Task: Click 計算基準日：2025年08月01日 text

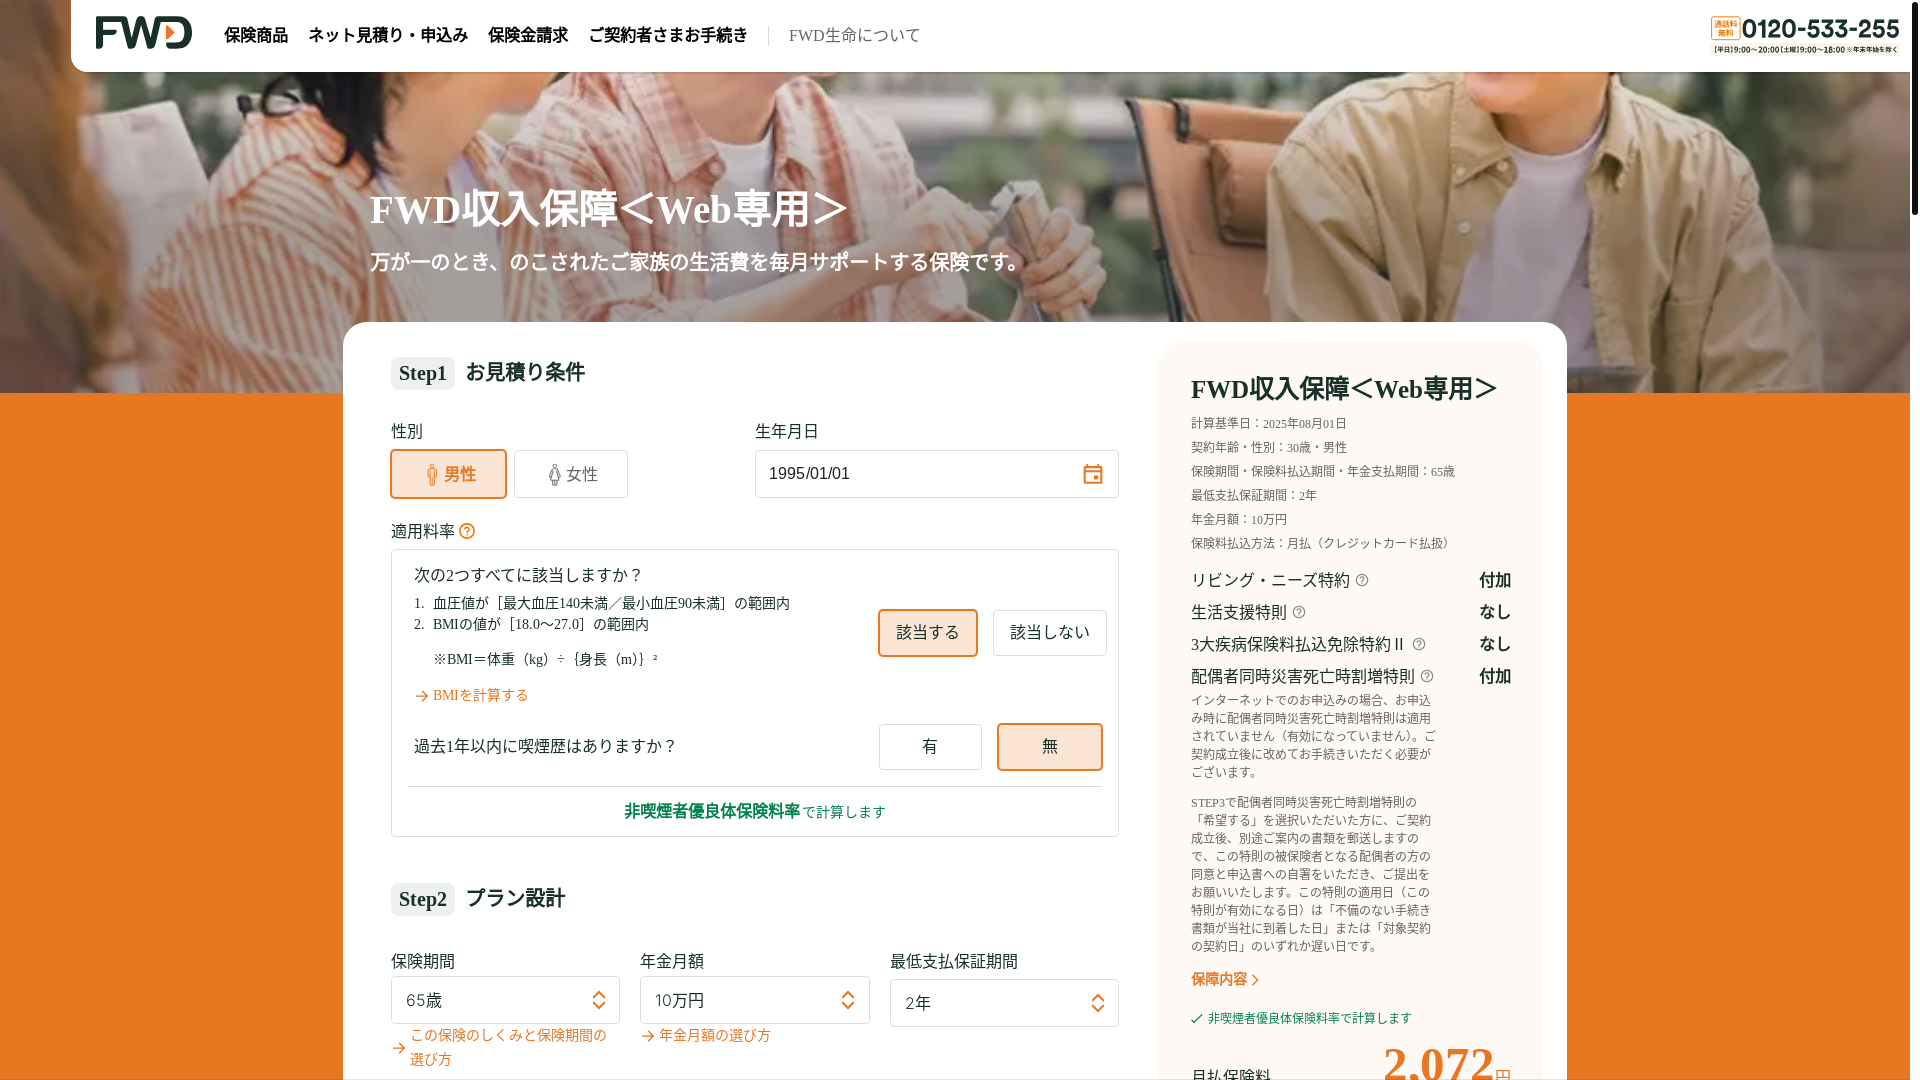Action: pyautogui.click(x=1269, y=424)
